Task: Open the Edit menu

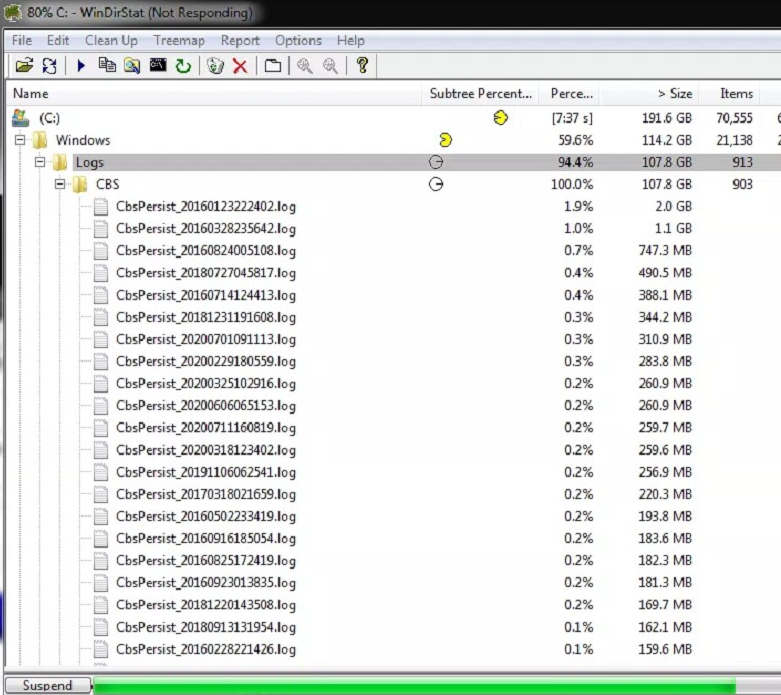Action: click(x=58, y=40)
